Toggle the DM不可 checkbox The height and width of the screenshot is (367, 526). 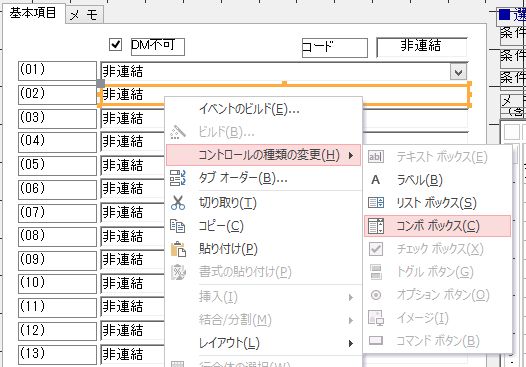click(115, 44)
